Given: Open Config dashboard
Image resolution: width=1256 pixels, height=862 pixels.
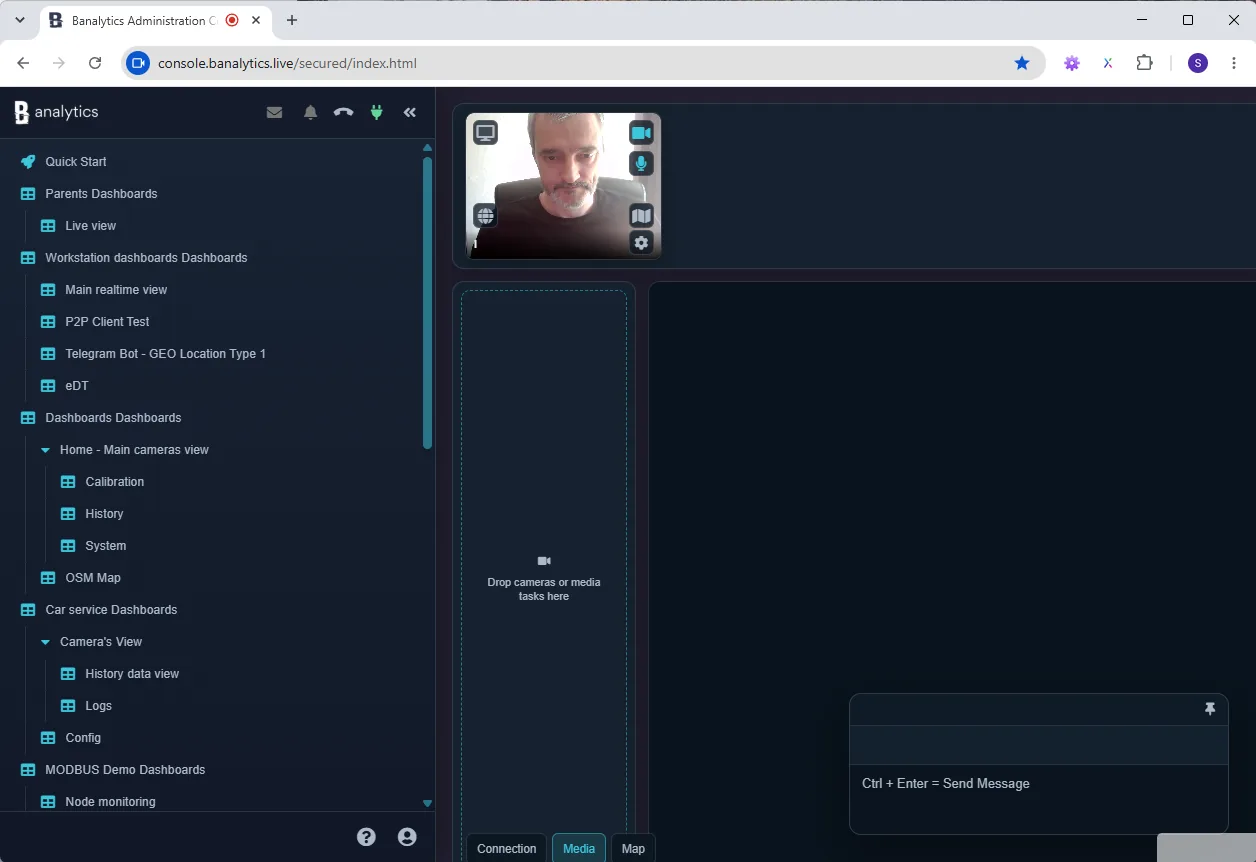Looking at the screenshot, I should [83, 737].
